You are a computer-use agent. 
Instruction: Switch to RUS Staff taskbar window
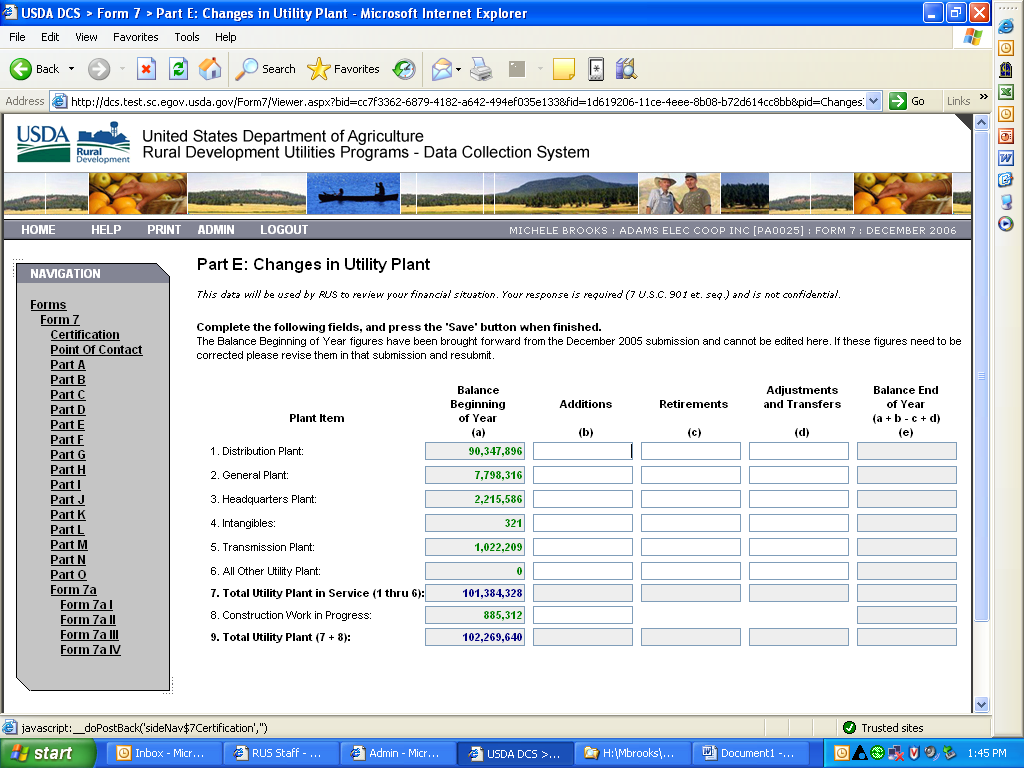coord(280,753)
